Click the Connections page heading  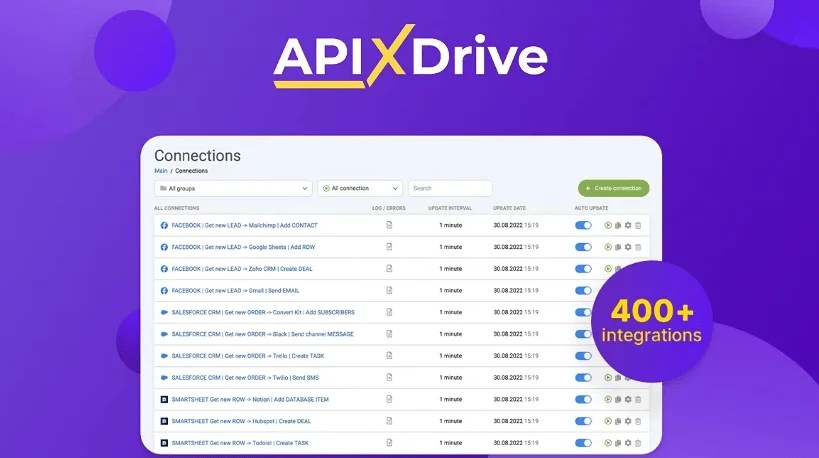197,156
